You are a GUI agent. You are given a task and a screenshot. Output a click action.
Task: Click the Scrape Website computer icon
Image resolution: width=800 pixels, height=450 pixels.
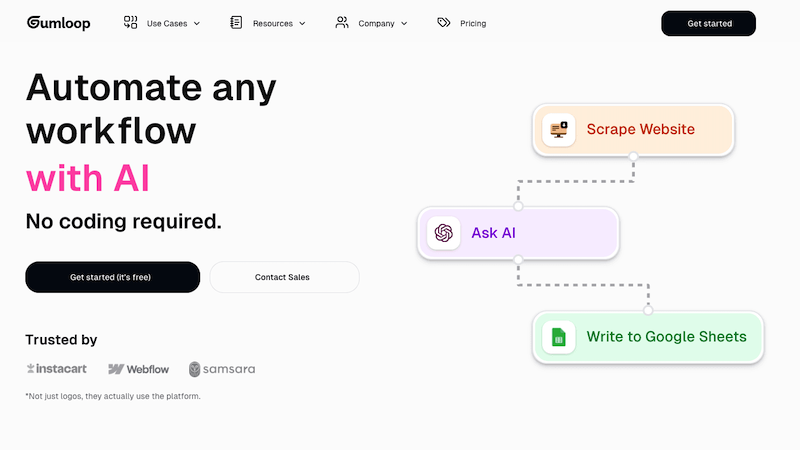559,130
